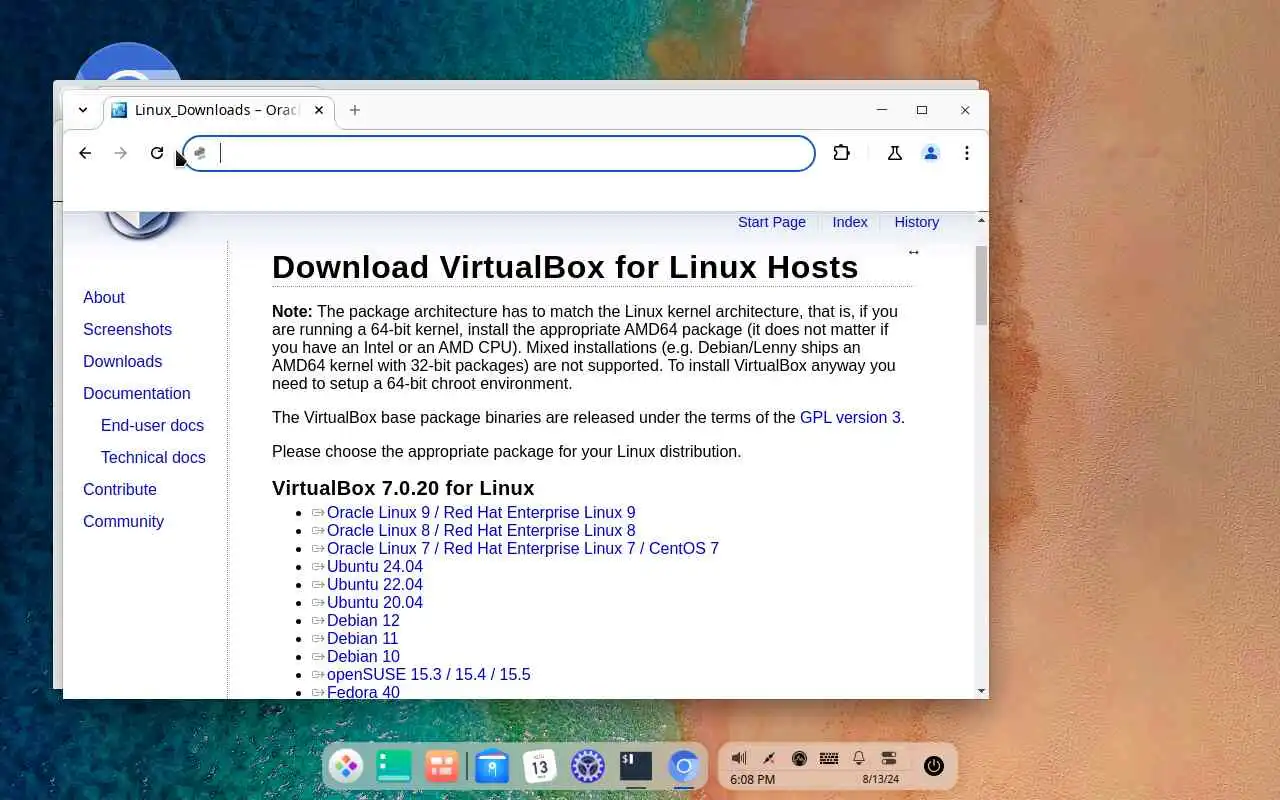This screenshot has width=1280, height=800.
Task: Open the Extensions puzzle icon
Action: coord(842,153)
